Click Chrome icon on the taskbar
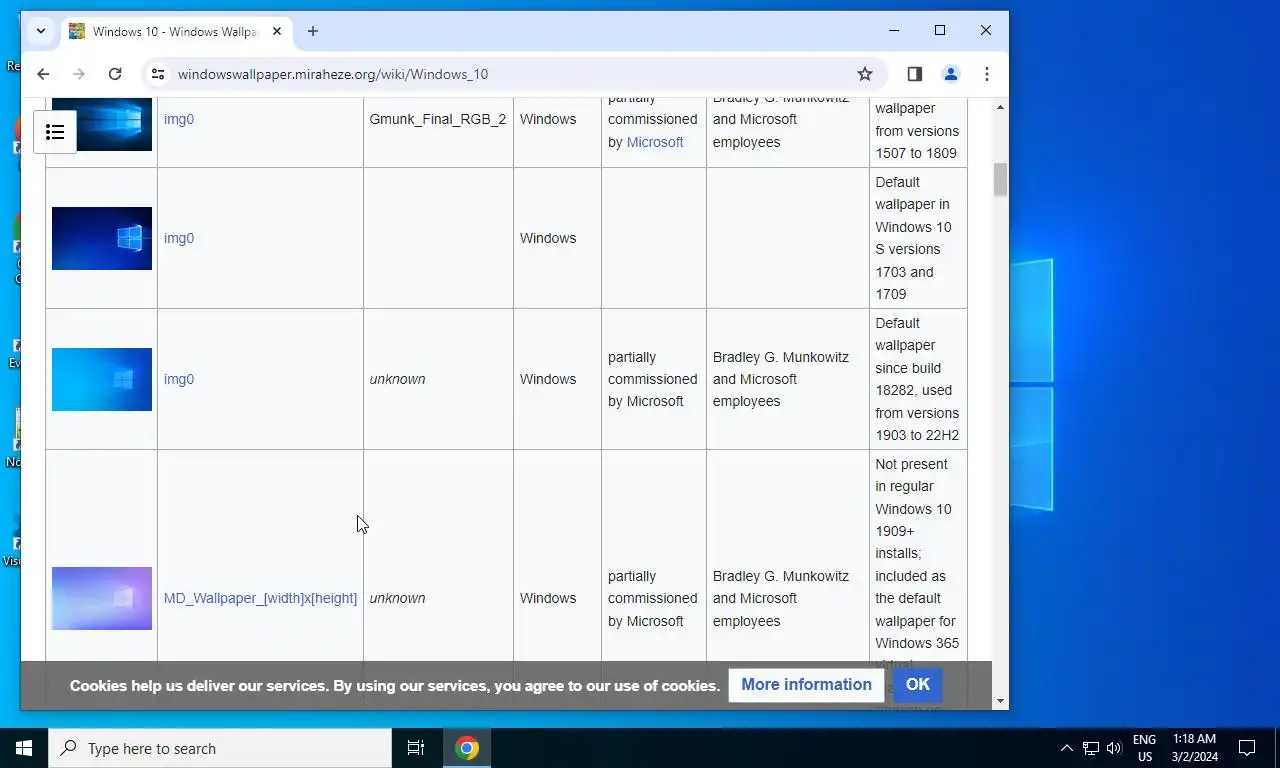 click(467, 748)
